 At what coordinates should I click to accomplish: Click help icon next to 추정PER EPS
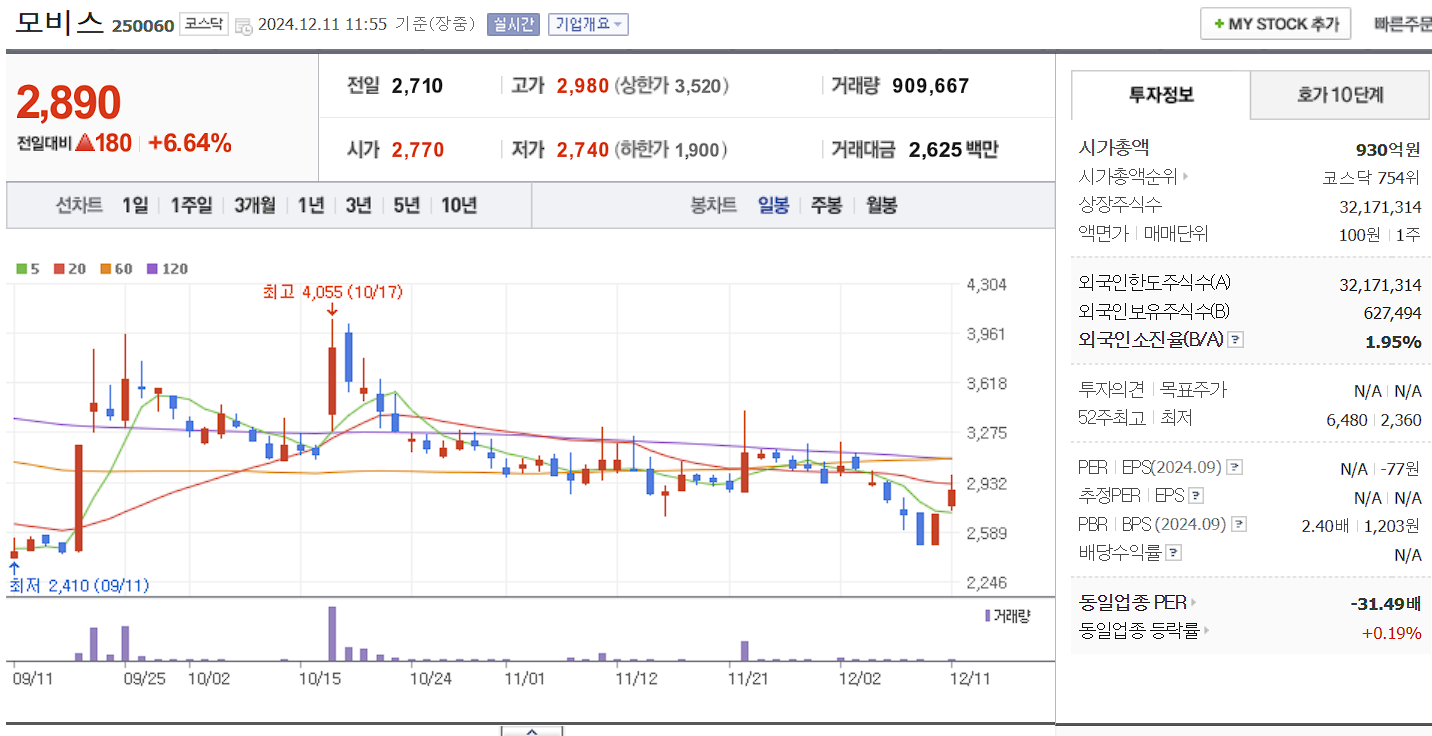[x=1196, y=496]
